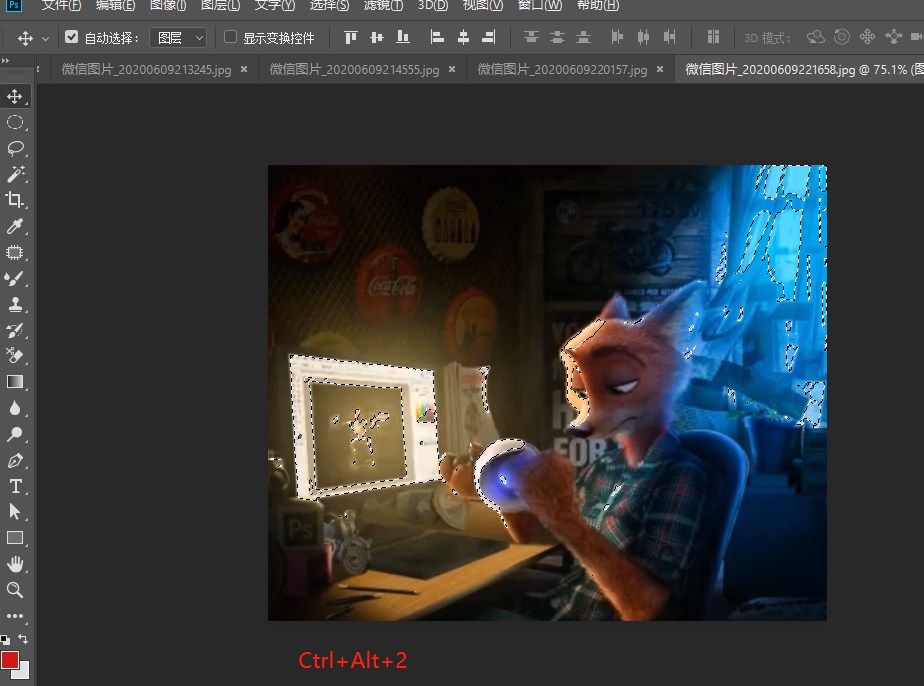This screenshot has width=924, height=686.
Task: Open the 滤镜 menu
Action: [382, 6]
